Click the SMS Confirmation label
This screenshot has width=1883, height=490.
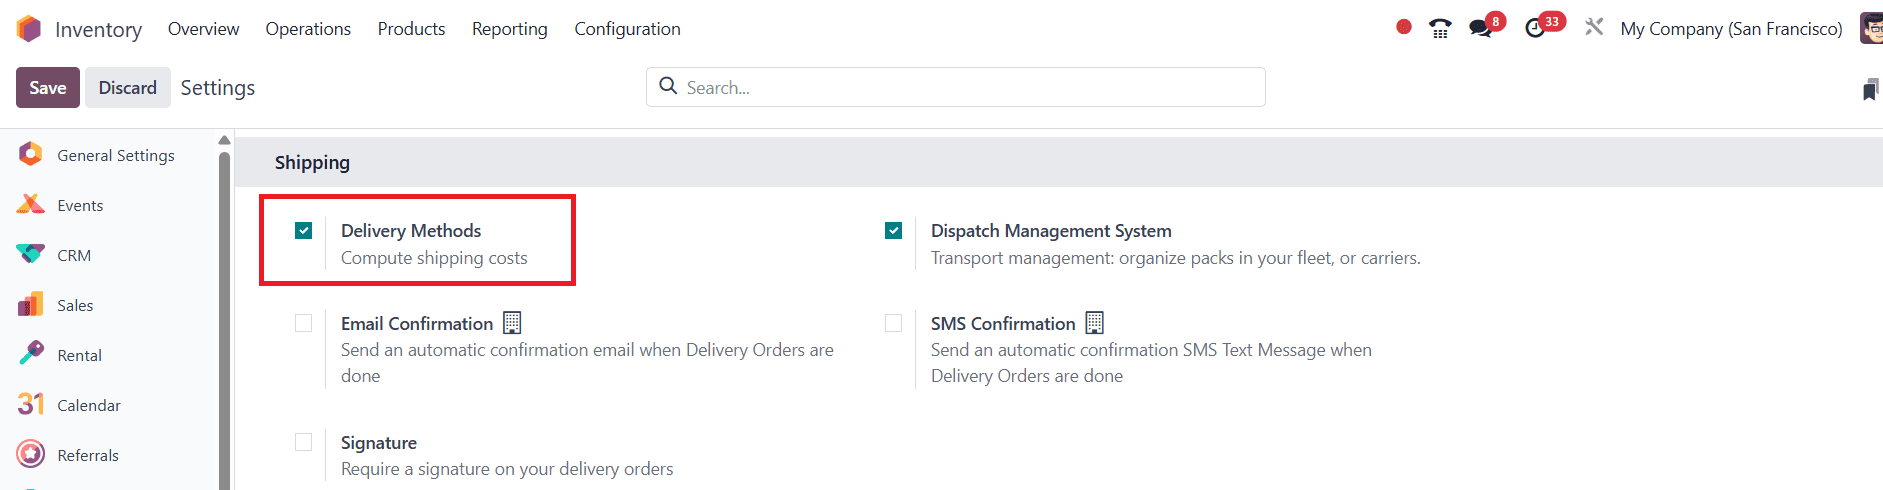tap(1003, 324)
